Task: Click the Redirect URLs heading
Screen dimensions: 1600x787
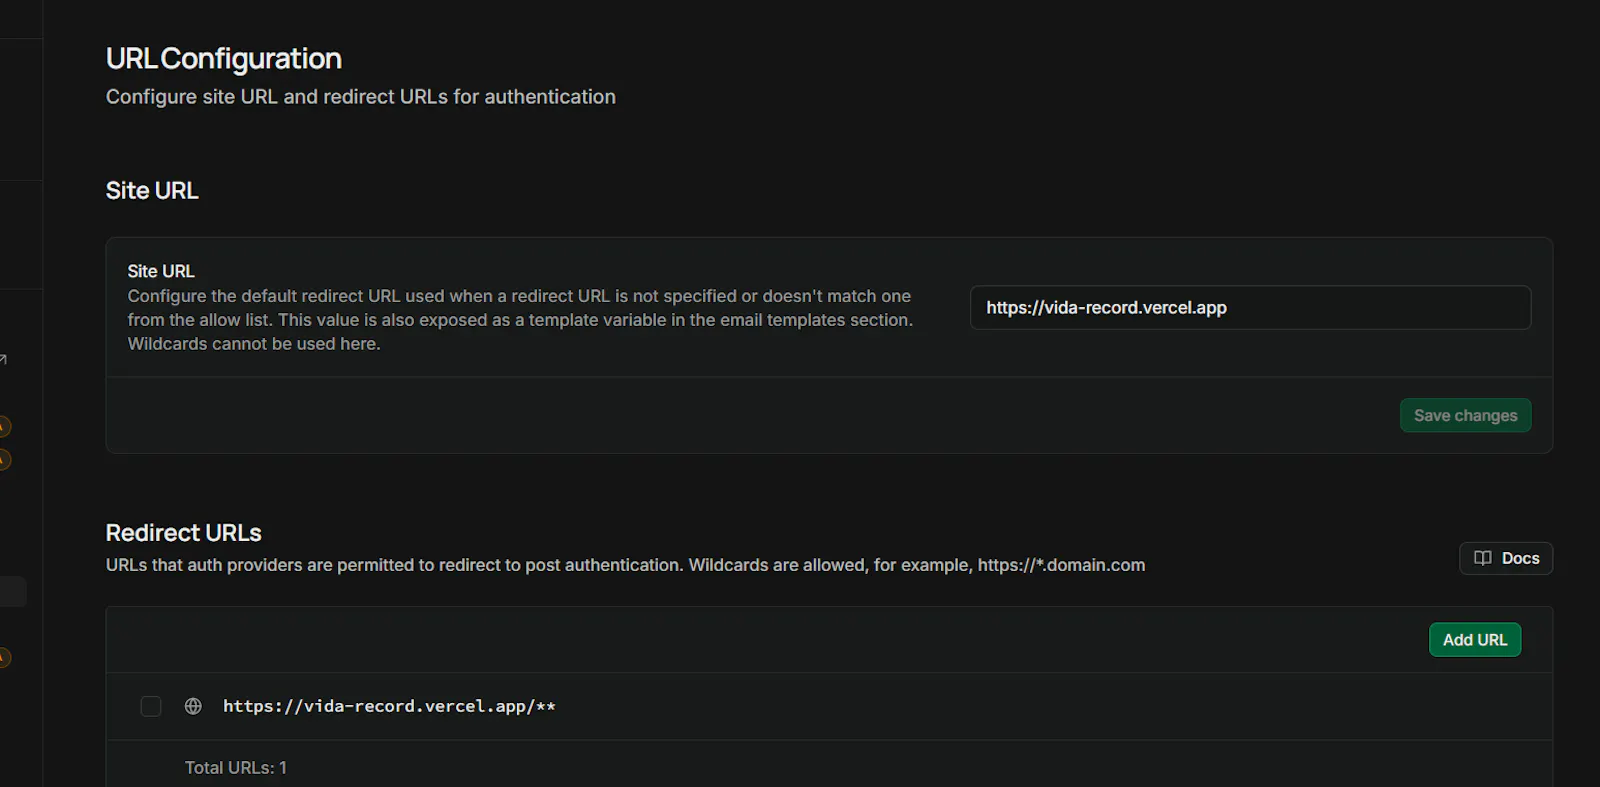Action: pyautogui.click(x=184, y=533)
